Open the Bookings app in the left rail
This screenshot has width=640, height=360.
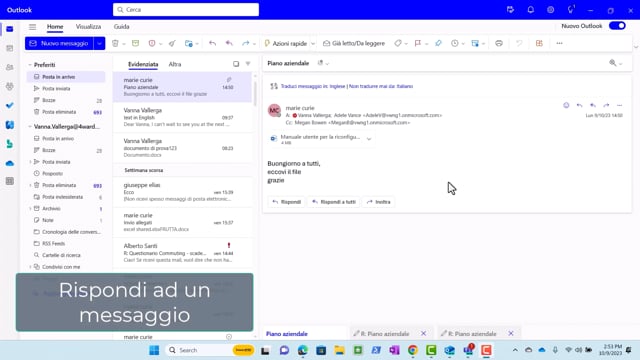[x=10, y=144]
